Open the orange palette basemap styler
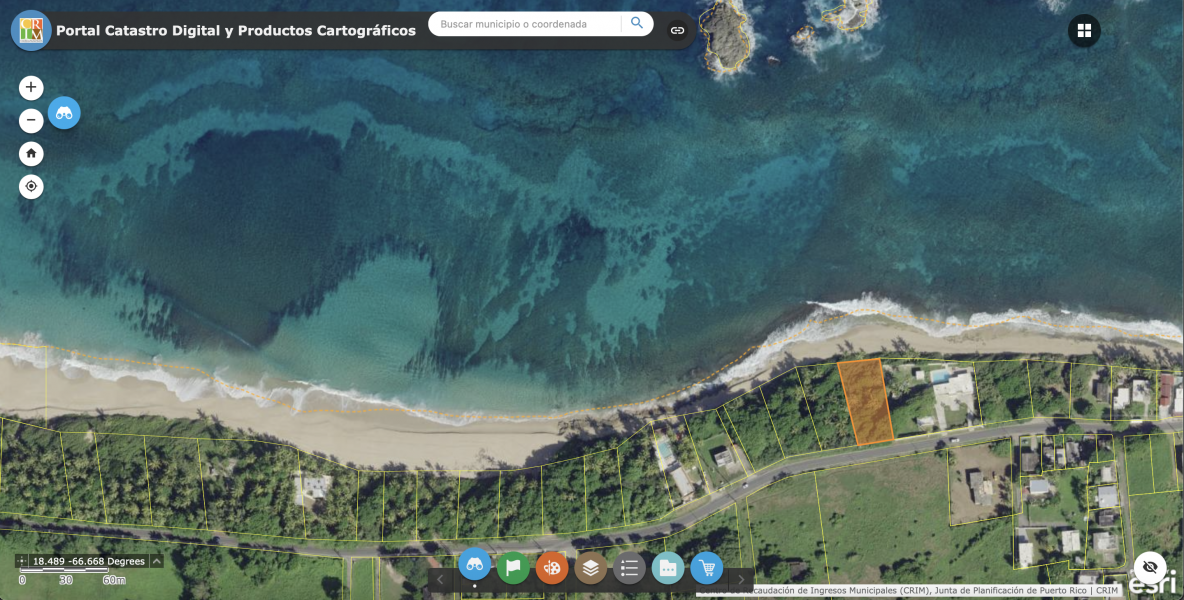1184x600 pixels. (551, 566)
